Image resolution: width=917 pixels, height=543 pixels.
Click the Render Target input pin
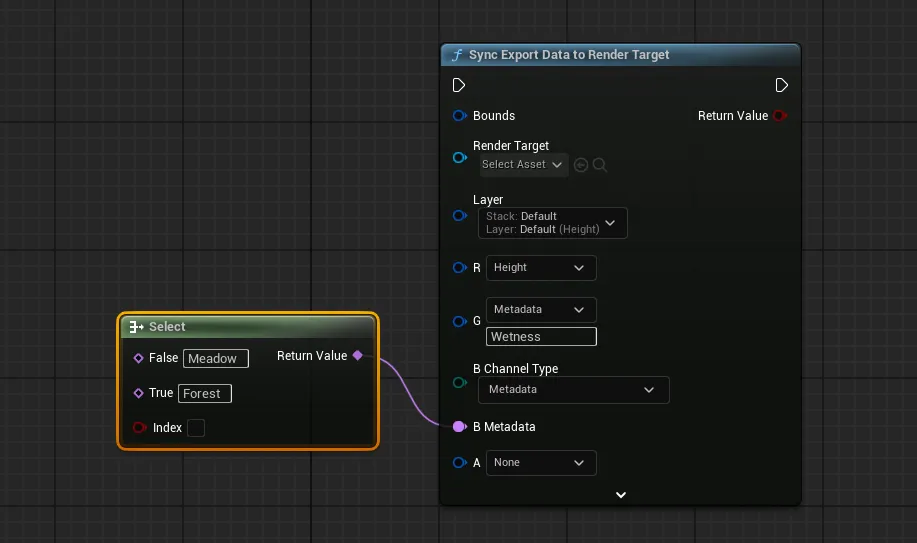point(459,157)
